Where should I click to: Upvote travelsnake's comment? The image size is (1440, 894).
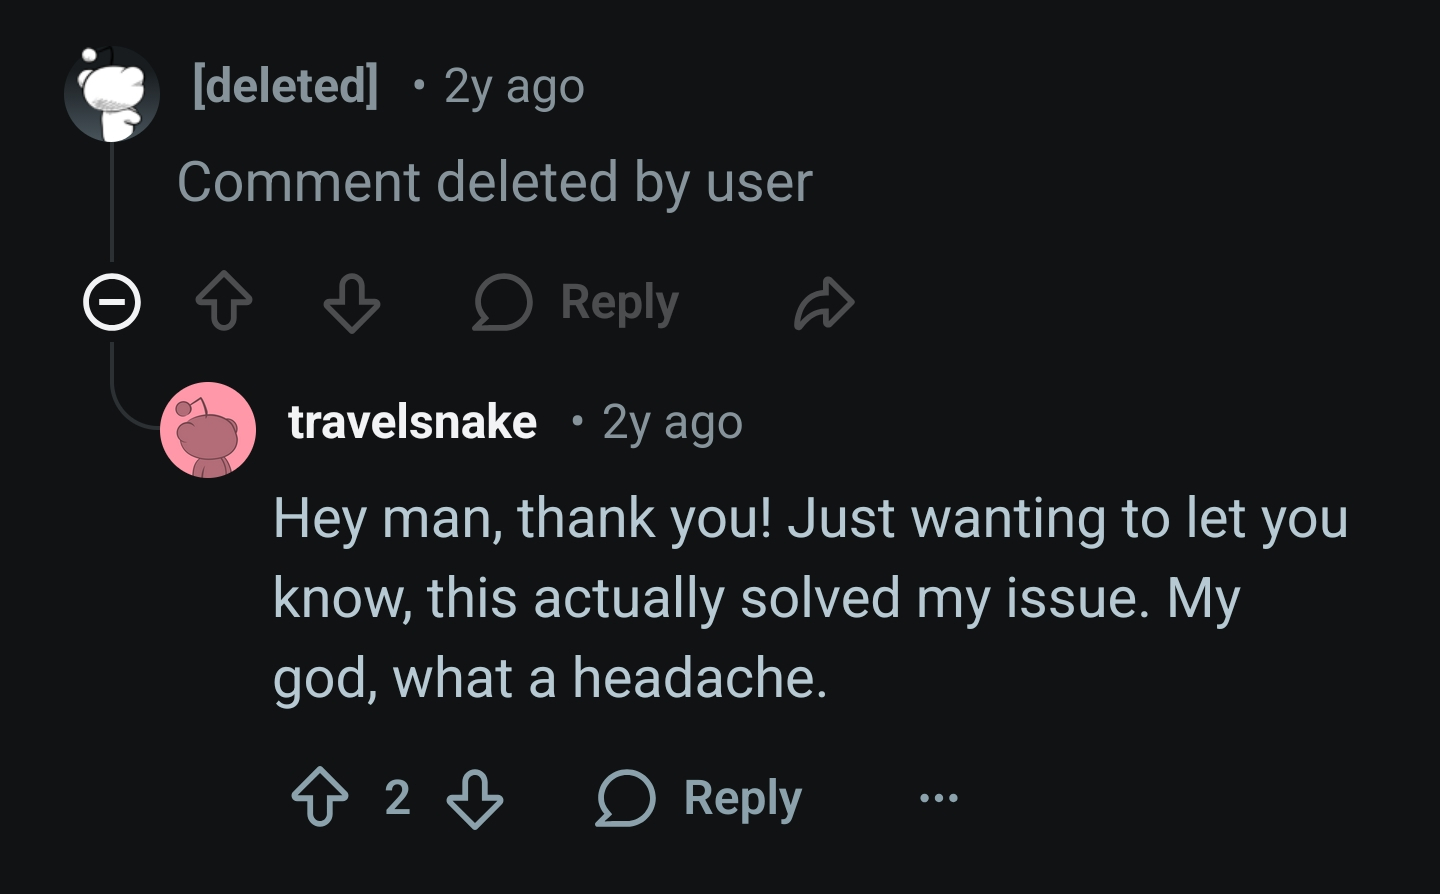320,798
